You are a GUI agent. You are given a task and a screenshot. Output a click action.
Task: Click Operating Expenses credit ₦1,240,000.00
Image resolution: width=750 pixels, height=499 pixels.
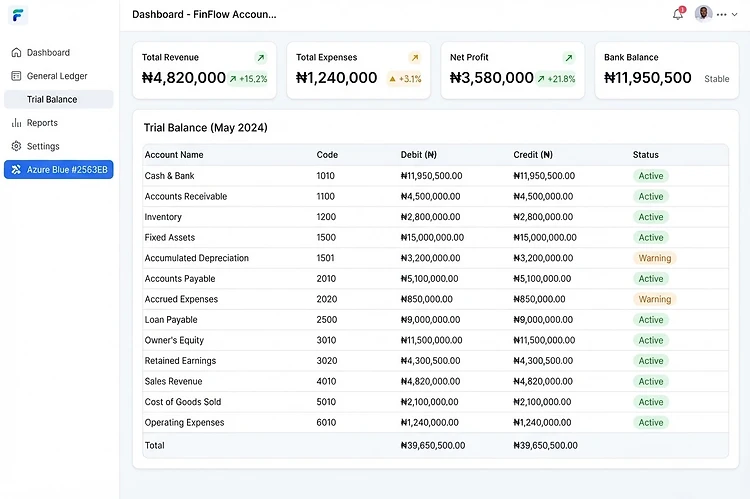pos(542,423)
